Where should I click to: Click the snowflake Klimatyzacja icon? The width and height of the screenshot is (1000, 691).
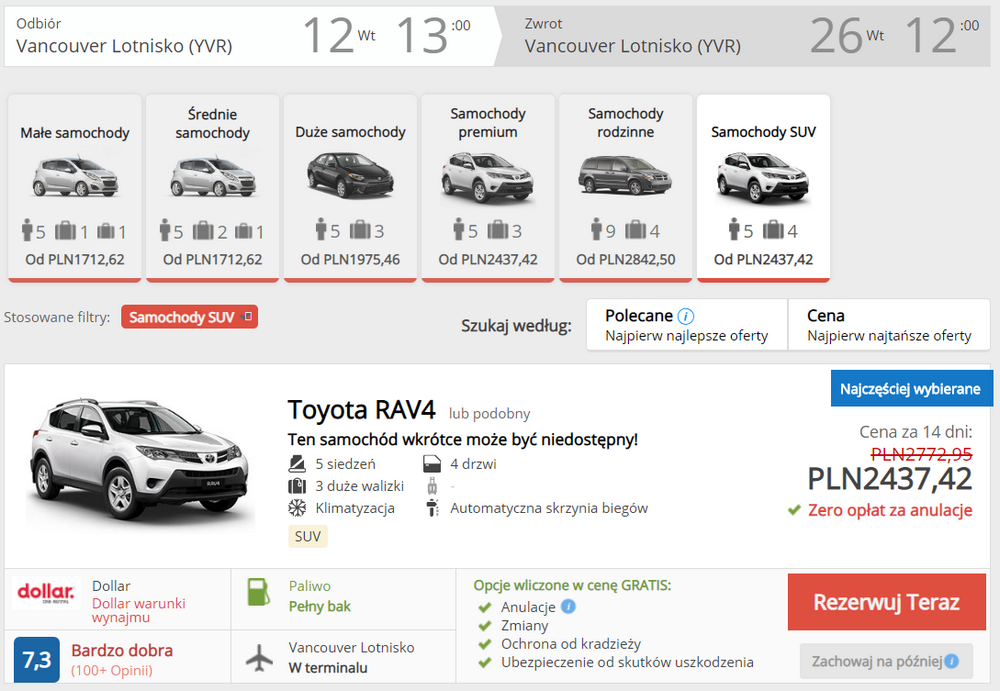[297, 508]
